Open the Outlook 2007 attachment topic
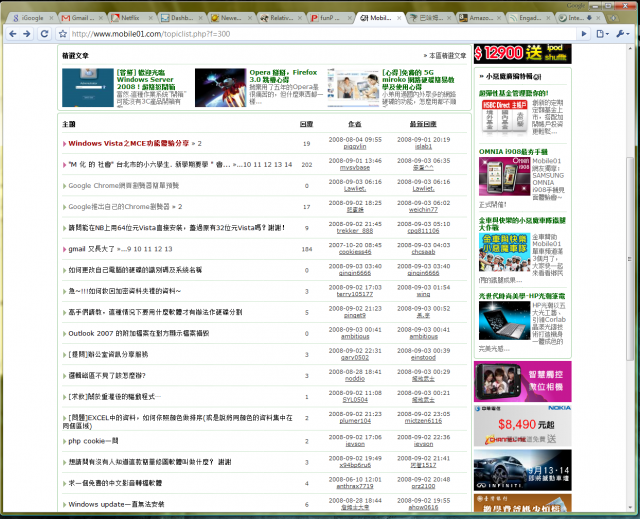This screenshot has height=519, width=640. [138, 333]
